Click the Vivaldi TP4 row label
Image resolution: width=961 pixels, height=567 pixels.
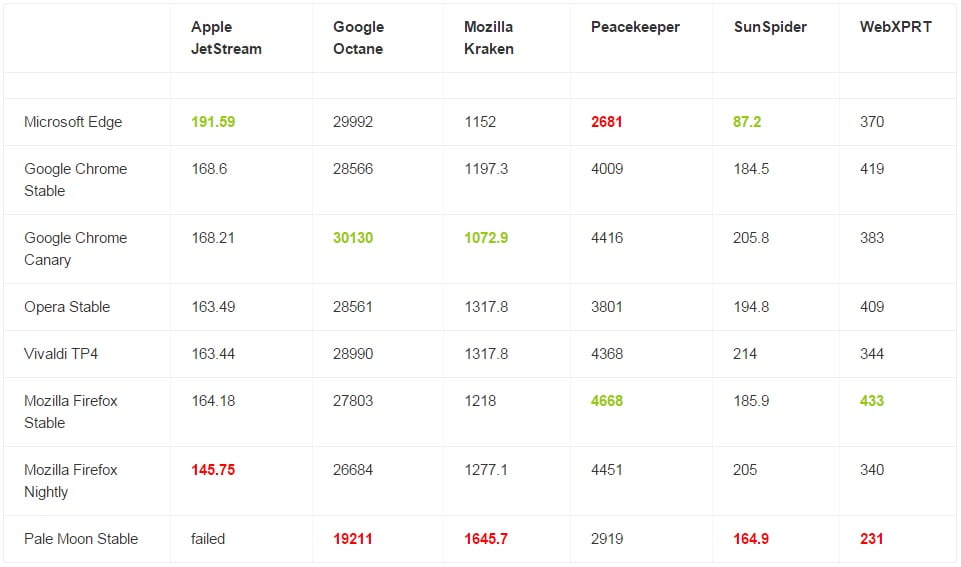pyautogui.click(x=61, y=354)
